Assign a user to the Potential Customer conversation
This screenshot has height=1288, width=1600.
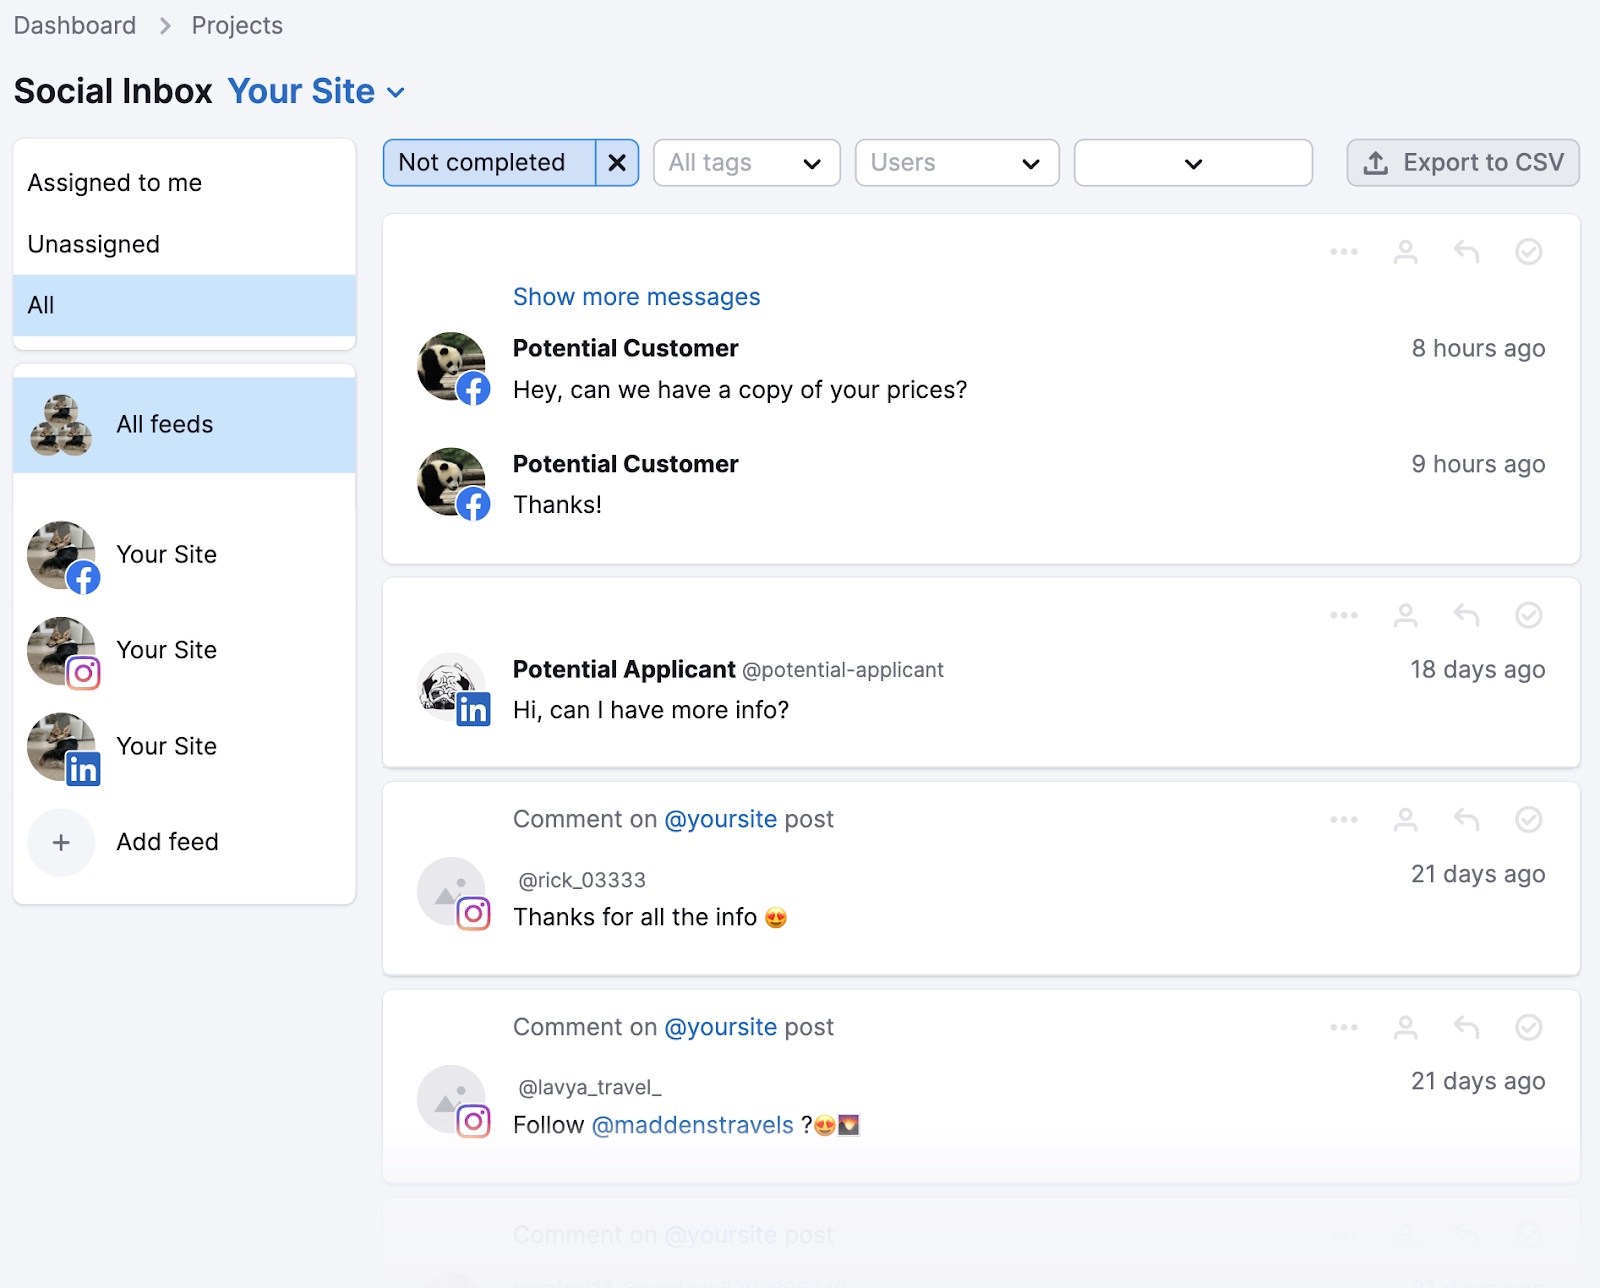click(1405, 252)
